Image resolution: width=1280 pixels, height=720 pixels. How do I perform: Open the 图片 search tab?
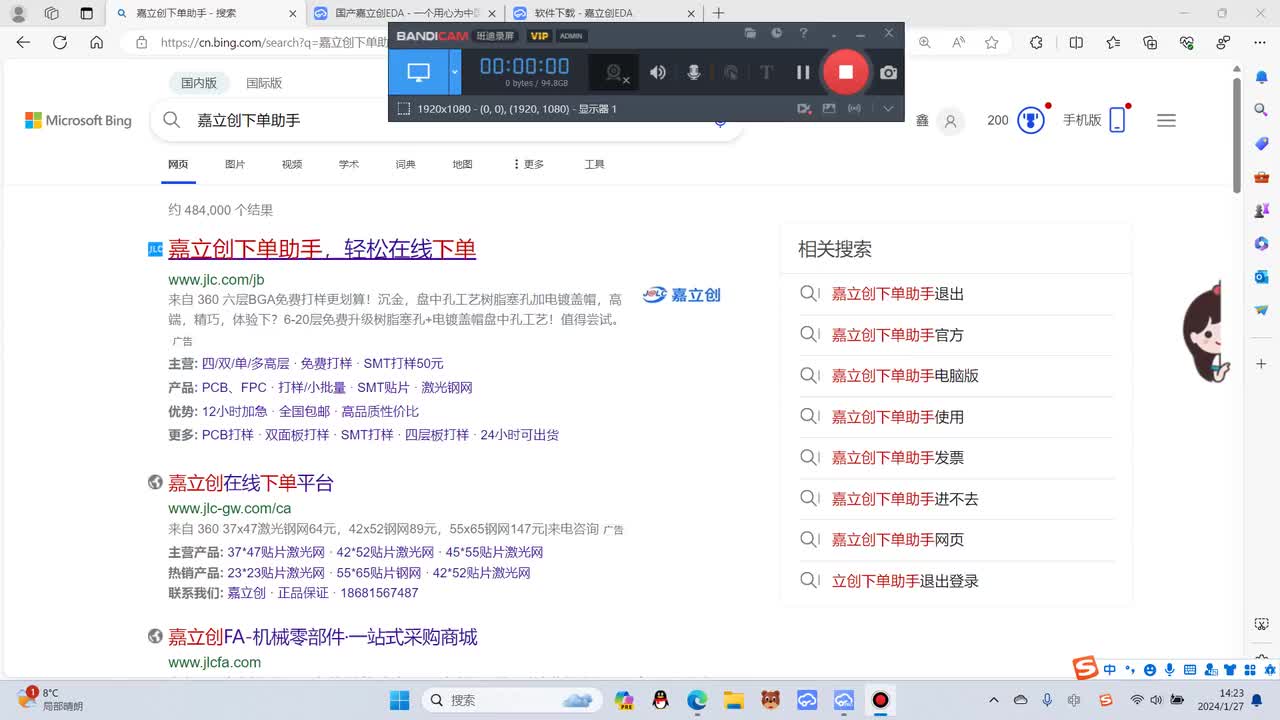pyautogui.click(x=235, y=164)
